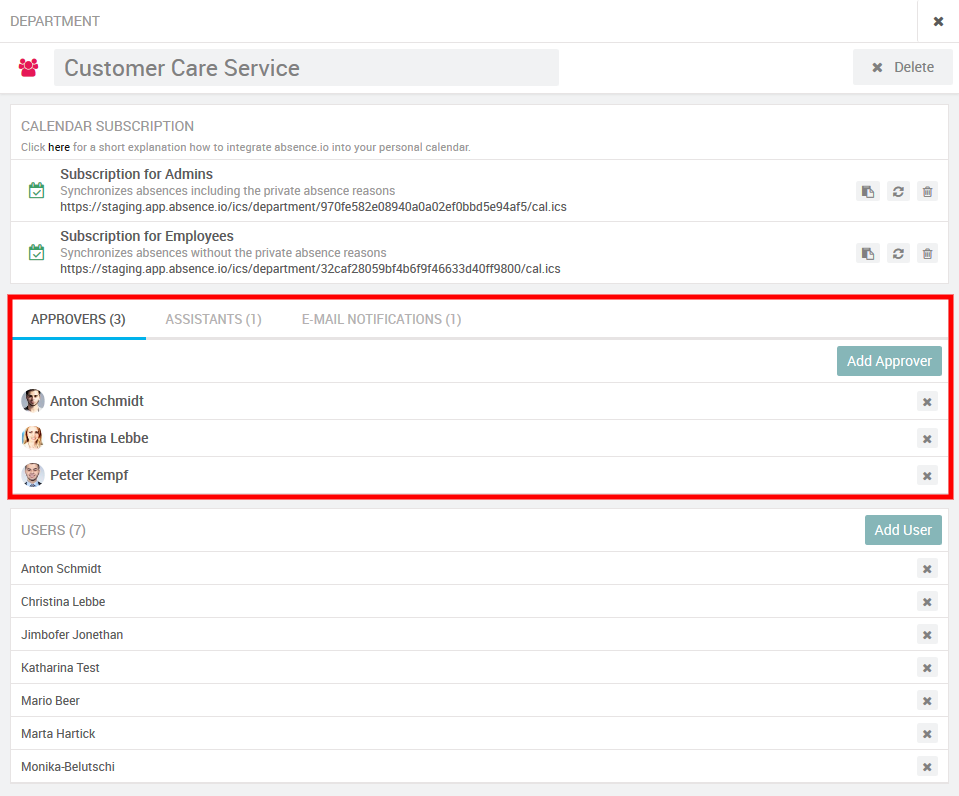Remove Monika-Belutschi from department users
Viewport: 959px width, 796px height.
[x=927, y=767]
